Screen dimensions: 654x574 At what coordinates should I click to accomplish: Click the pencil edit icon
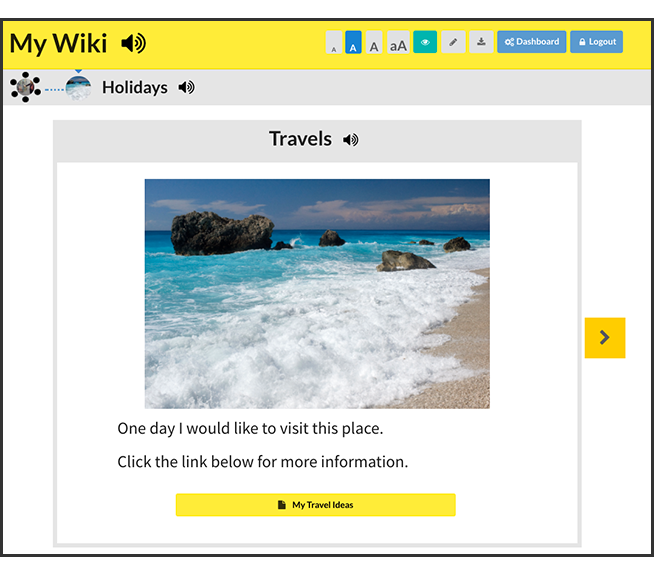(453, 42)
